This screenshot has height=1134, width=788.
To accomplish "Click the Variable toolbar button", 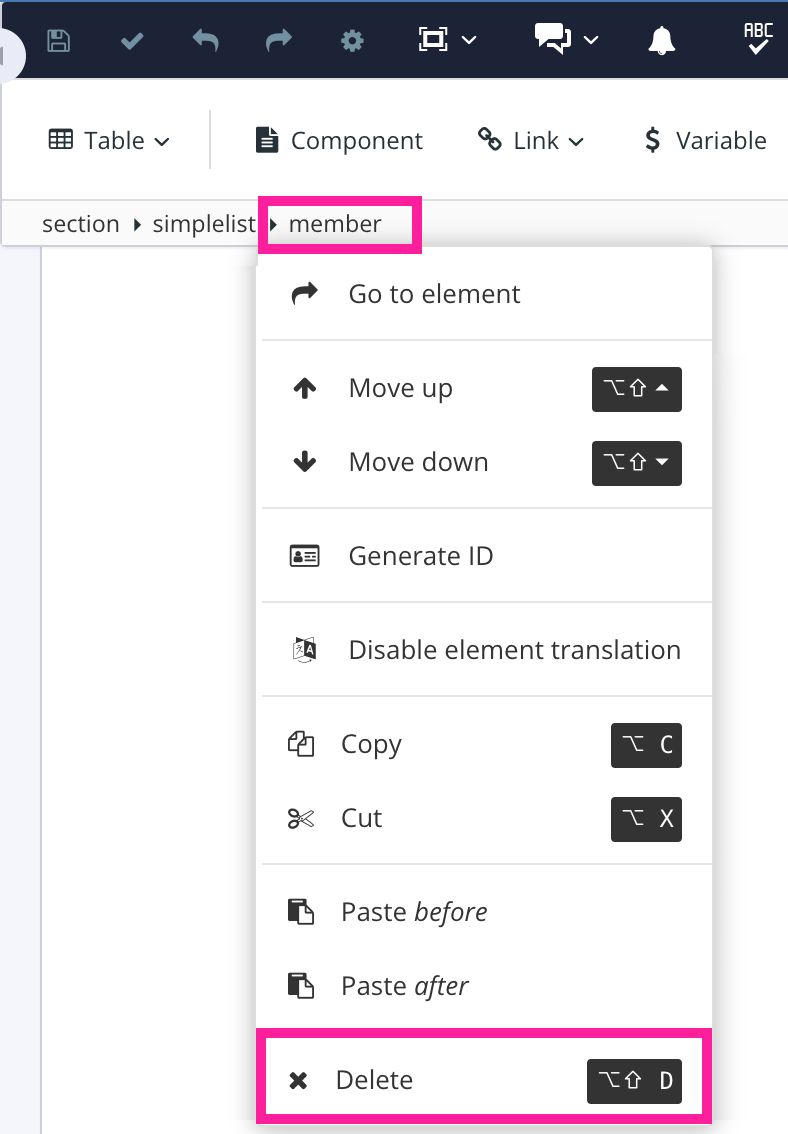I will pos(706,140).
